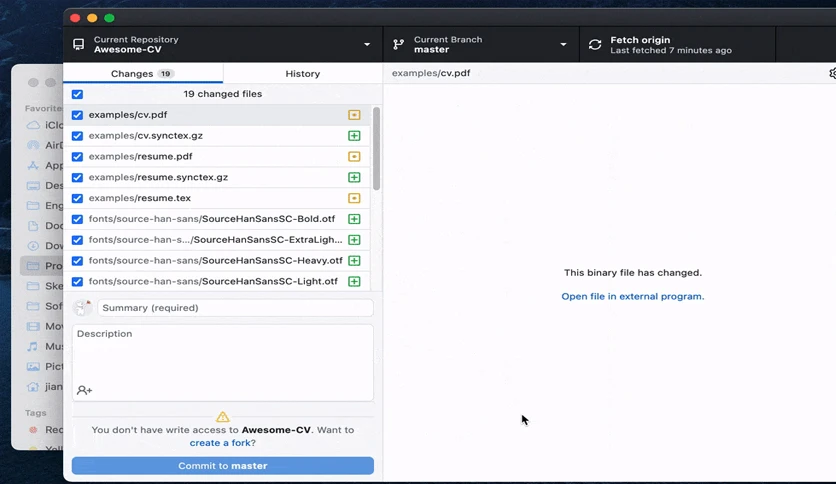Uncheck the examples/resume.synctex.gz checkbox

pyautogui.click(x=77, y=177)
